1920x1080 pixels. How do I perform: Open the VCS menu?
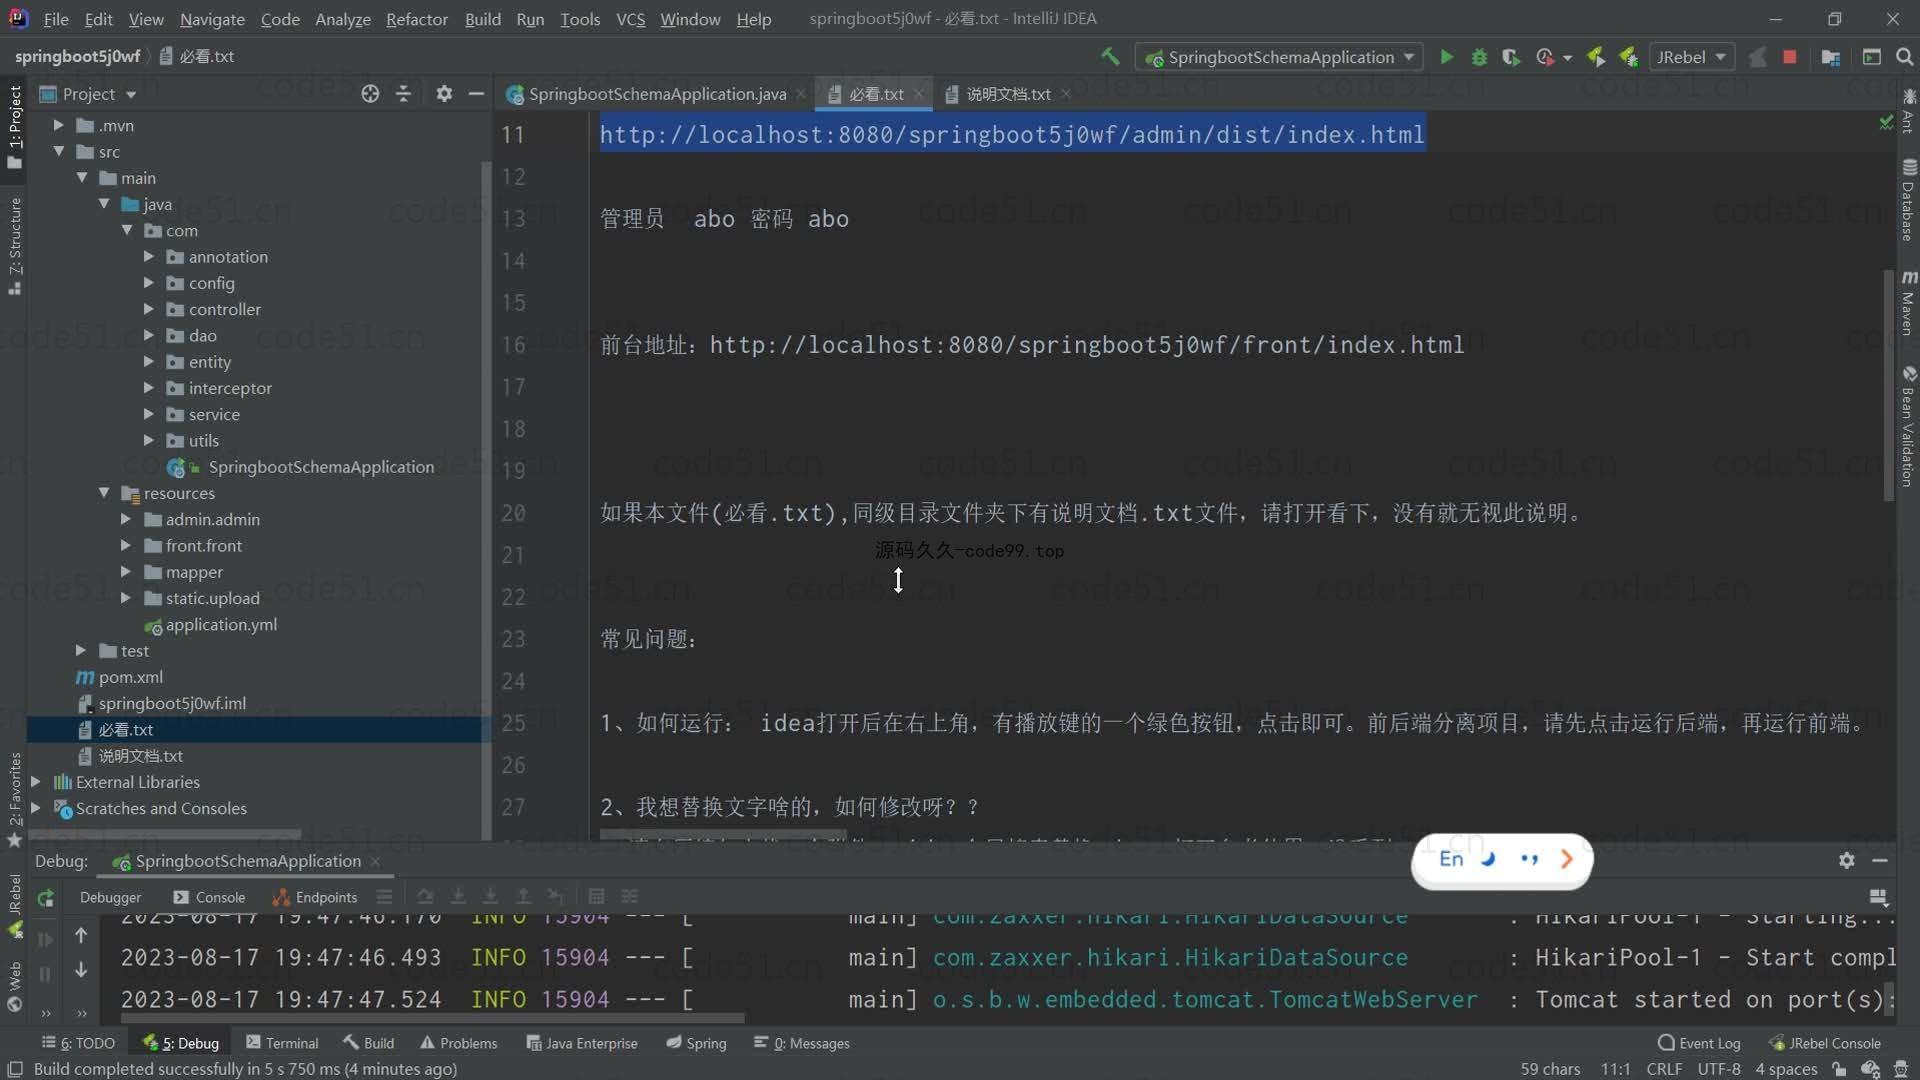[630, 19]
